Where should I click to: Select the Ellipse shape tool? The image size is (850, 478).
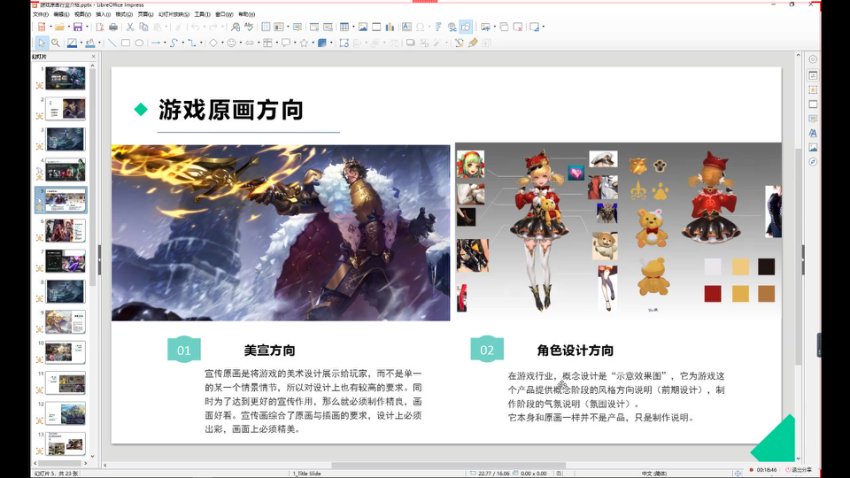click(x=139, y=43)
